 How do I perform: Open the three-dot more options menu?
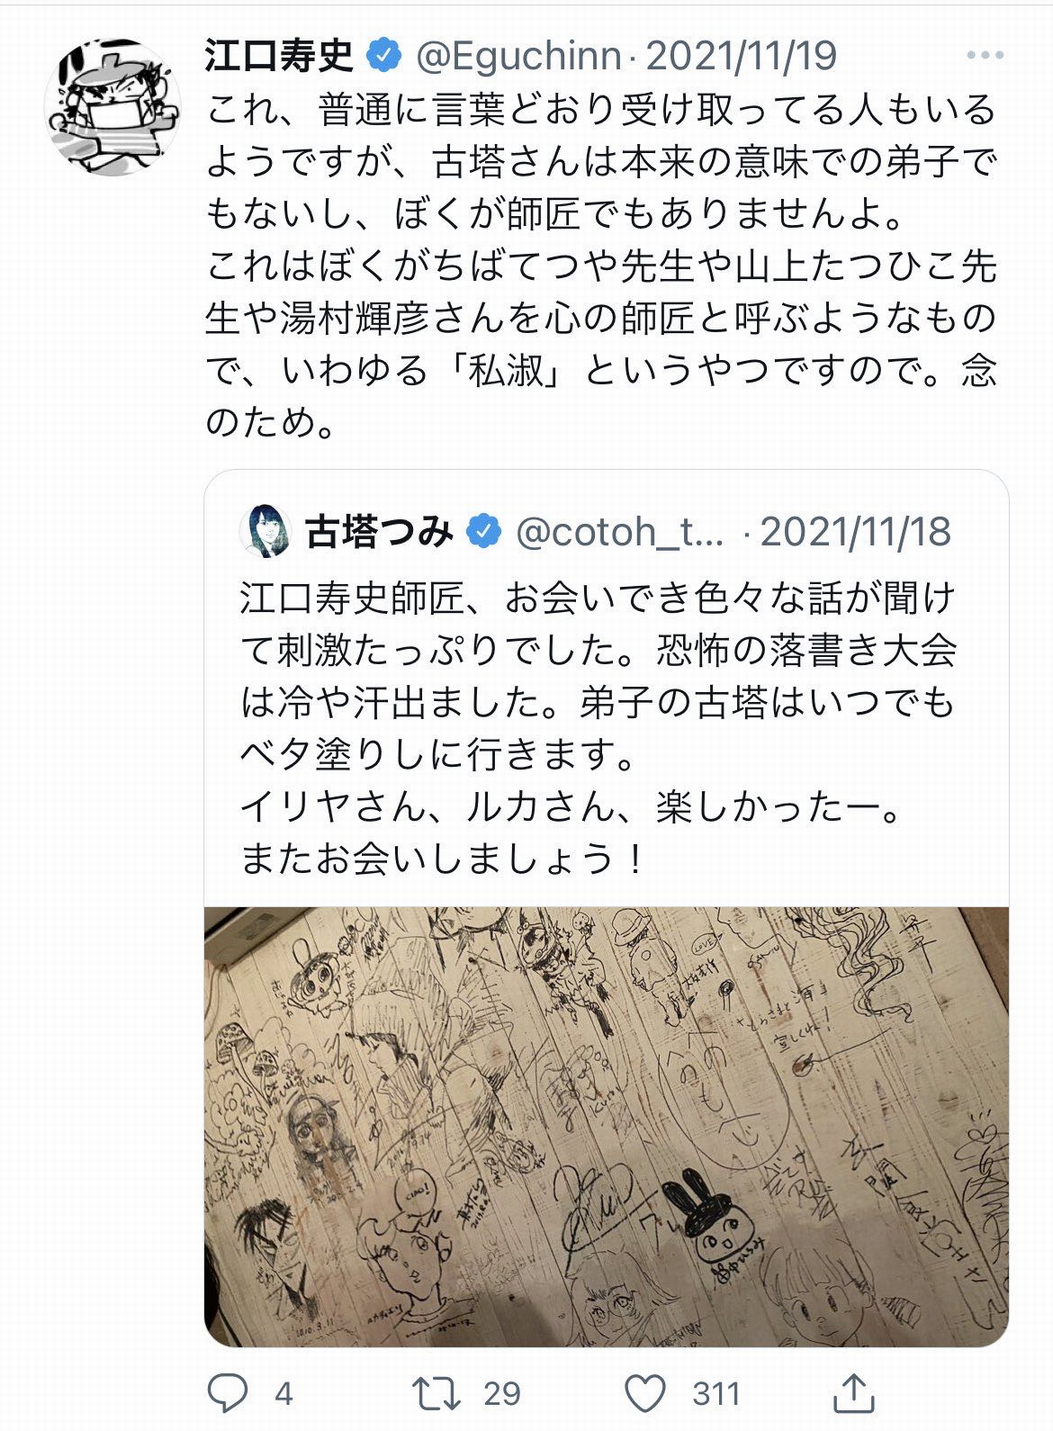coord(985,55)
